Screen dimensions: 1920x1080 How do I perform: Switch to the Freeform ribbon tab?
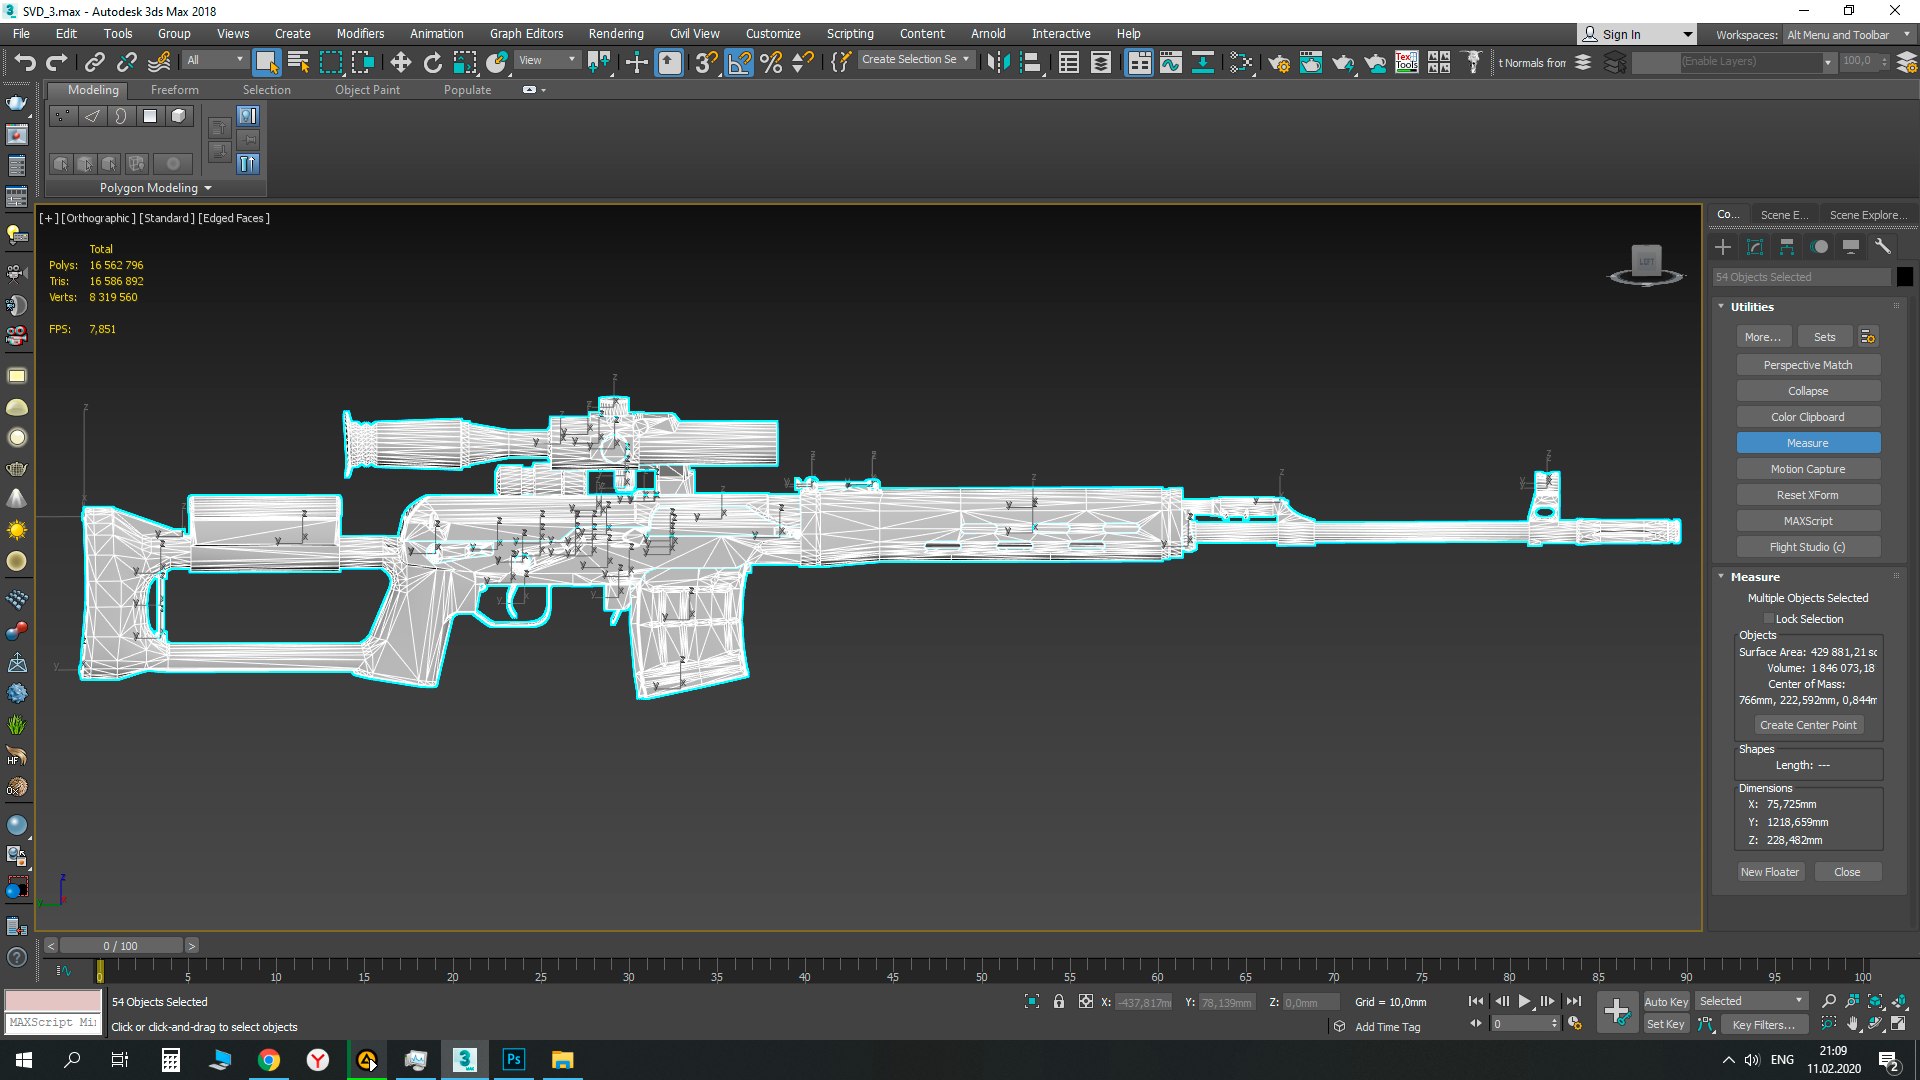click(175, 90)
